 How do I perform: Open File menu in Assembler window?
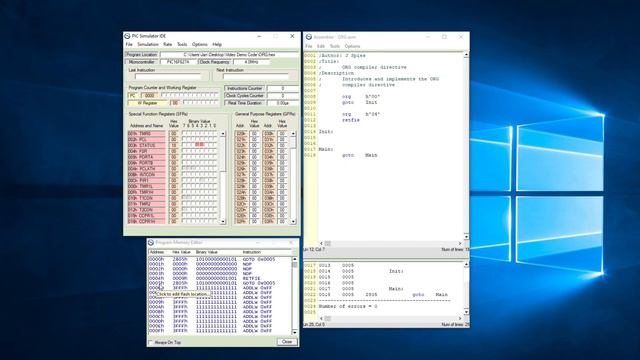(x=309, y=46)
